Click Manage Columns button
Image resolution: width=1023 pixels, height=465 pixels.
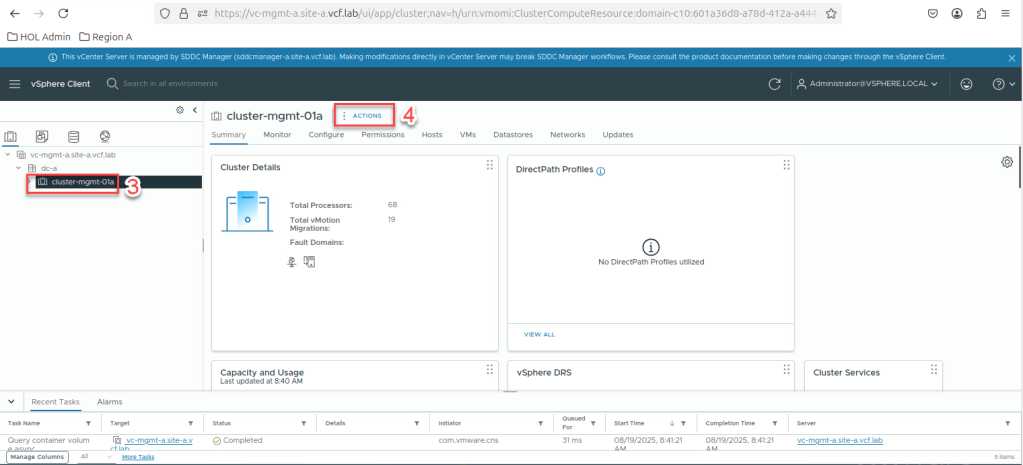[36, 457]
